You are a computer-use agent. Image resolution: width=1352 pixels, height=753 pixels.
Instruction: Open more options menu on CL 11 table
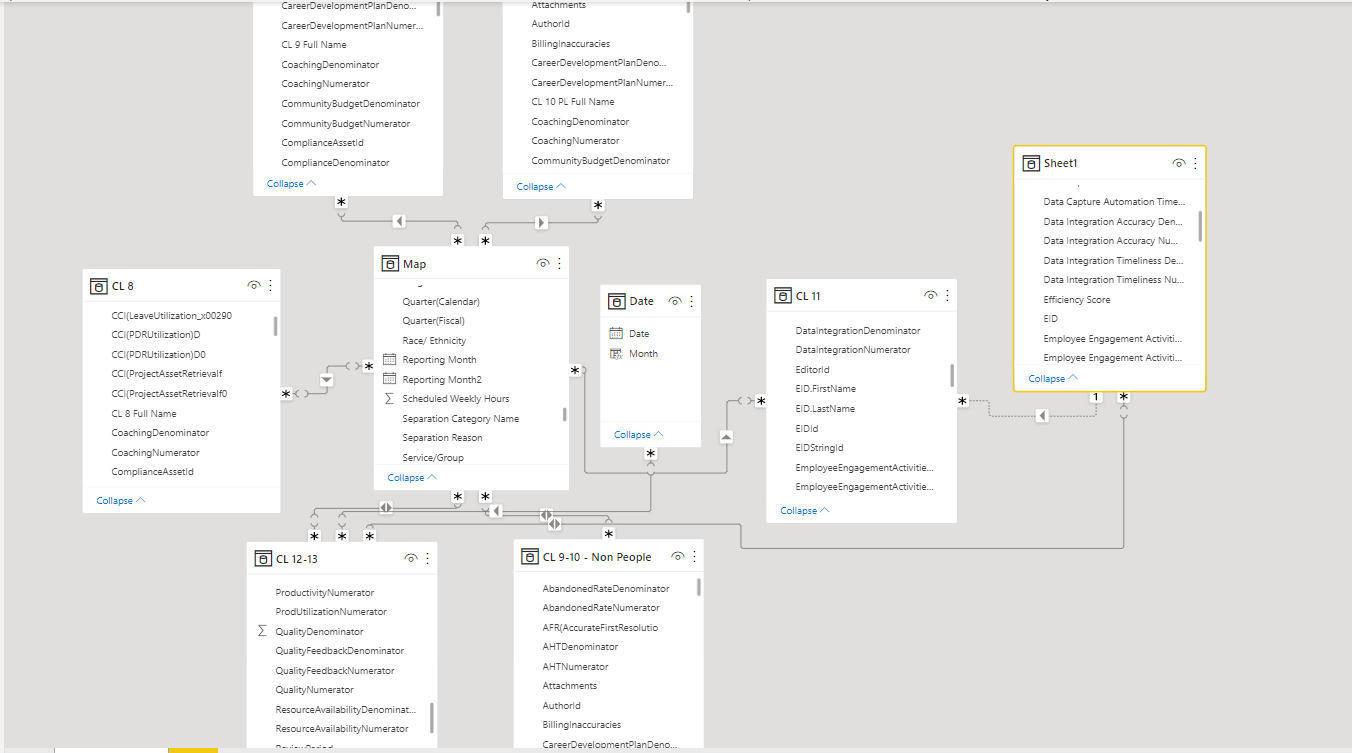(x=947, y=296)
